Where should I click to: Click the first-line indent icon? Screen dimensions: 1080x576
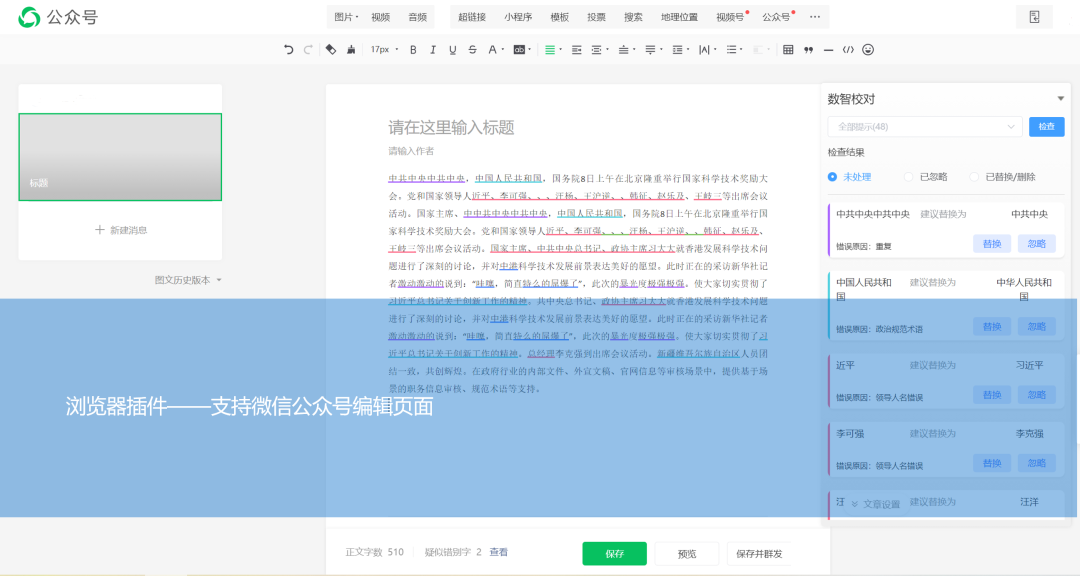pyautogui.click(x=577, y=50)
